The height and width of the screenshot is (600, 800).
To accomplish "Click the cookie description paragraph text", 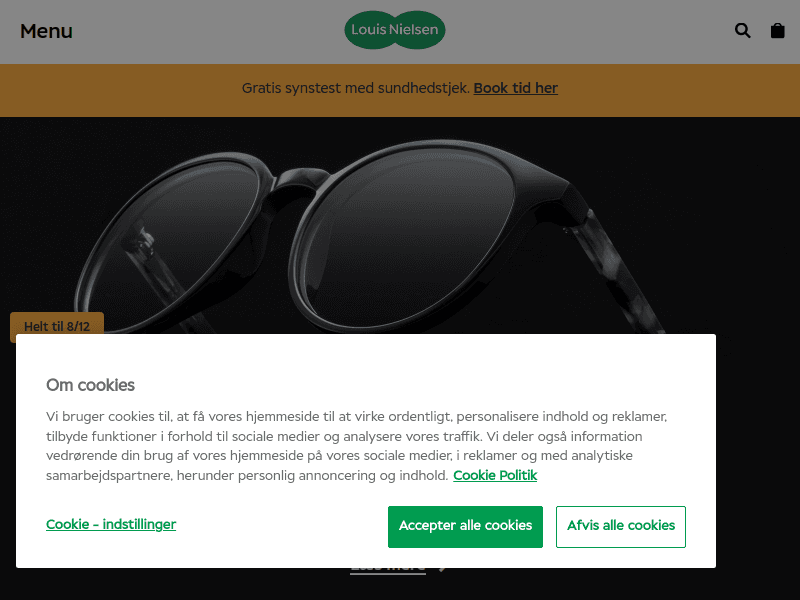I will click(x=356, y=446).
